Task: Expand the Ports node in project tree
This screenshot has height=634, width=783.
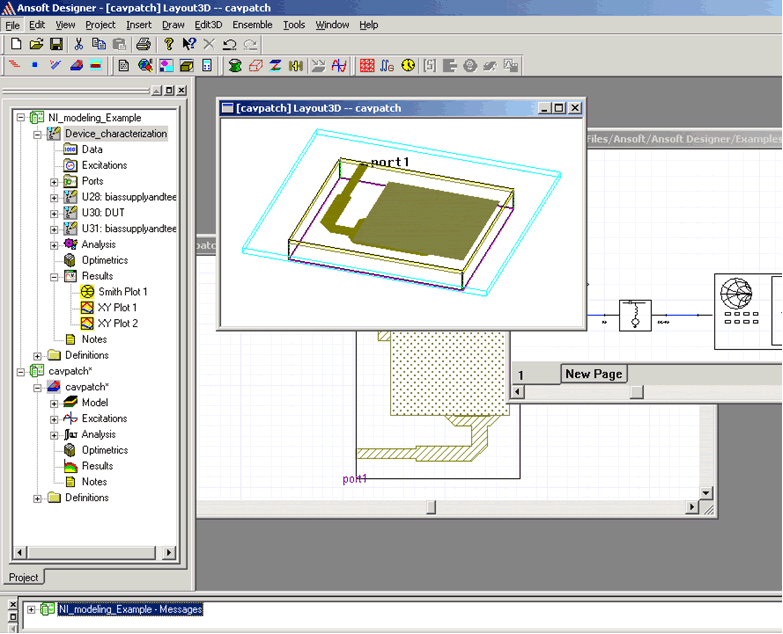Action: click(x=54, y=182)
